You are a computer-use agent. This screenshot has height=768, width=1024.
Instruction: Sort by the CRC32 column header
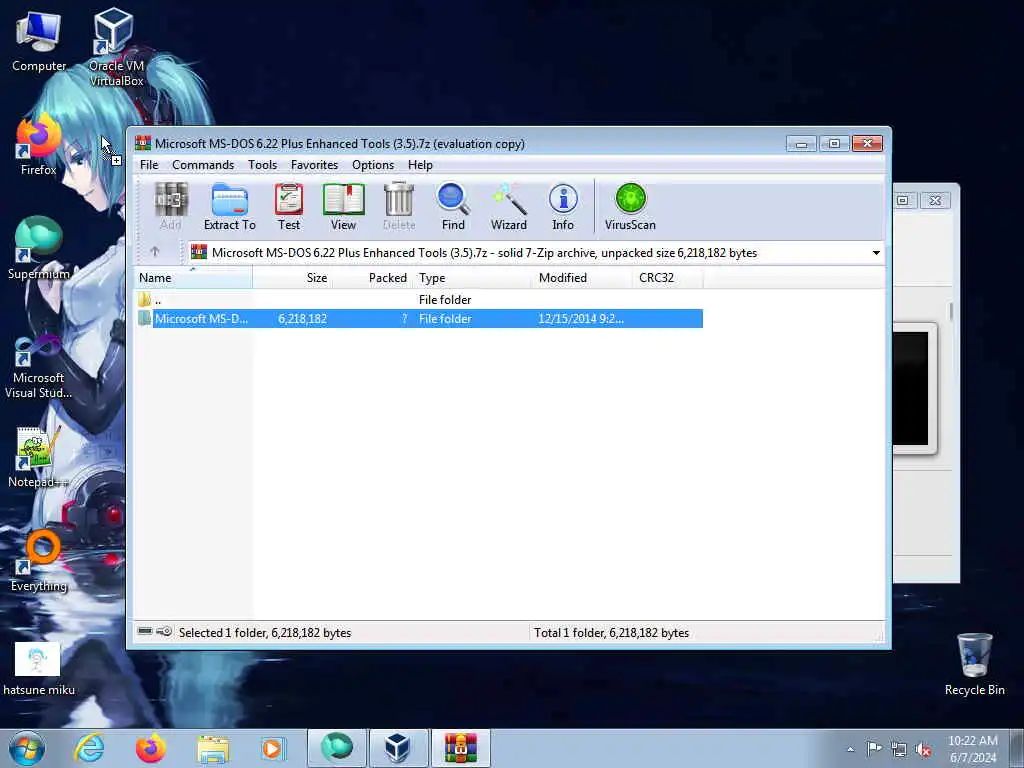pos(667,278)
